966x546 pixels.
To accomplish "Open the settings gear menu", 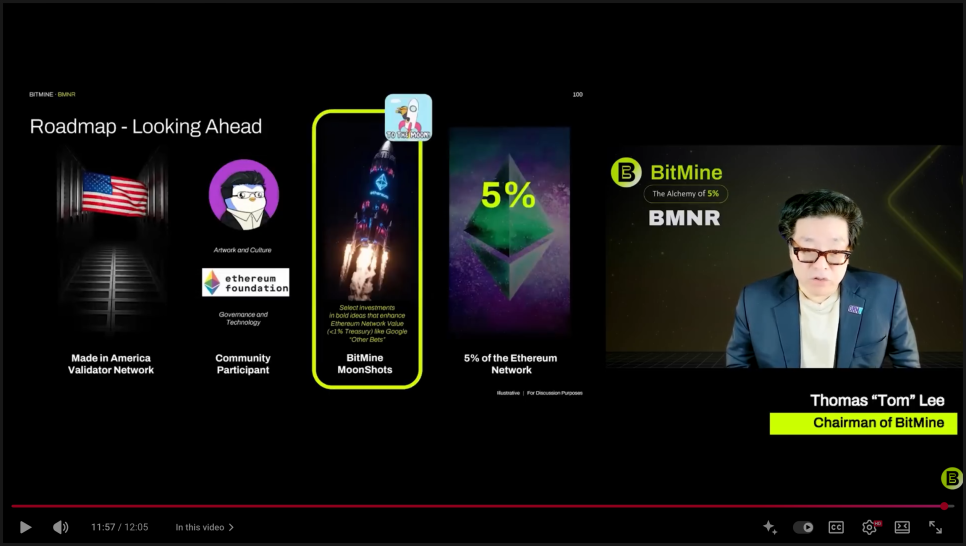I will pyautogui.click(x=869, y=527).
